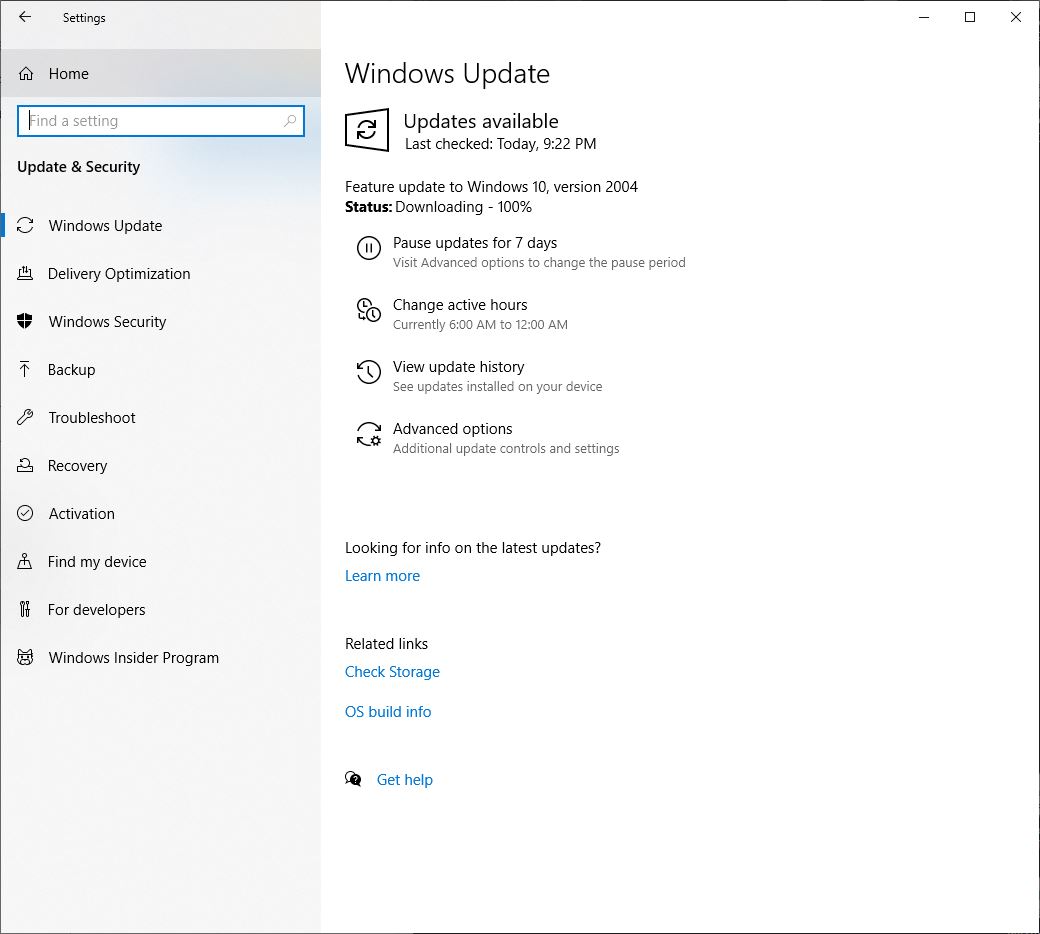
Task: Select Find my device
Action: [161, 561]
